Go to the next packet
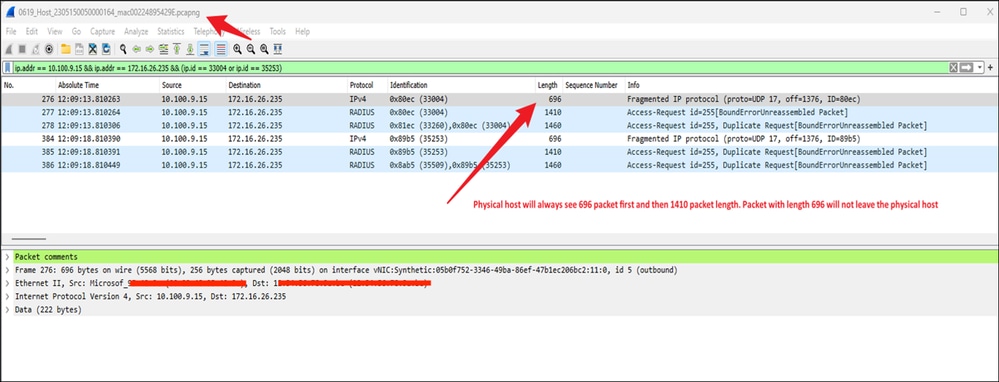Viewport: 999px width, 382px height. pyautogui.click(x=150, y=49)
